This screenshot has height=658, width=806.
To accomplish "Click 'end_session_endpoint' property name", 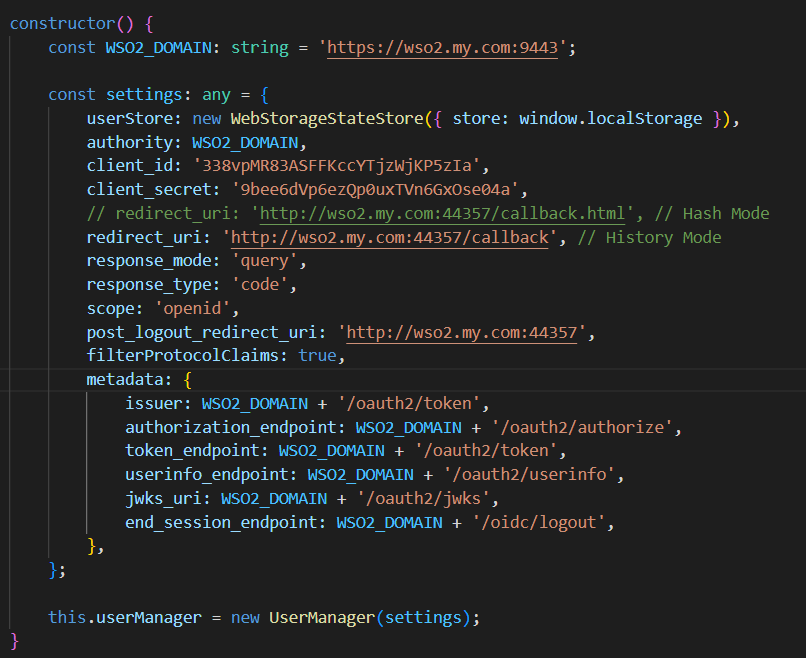I will point(221,523).
